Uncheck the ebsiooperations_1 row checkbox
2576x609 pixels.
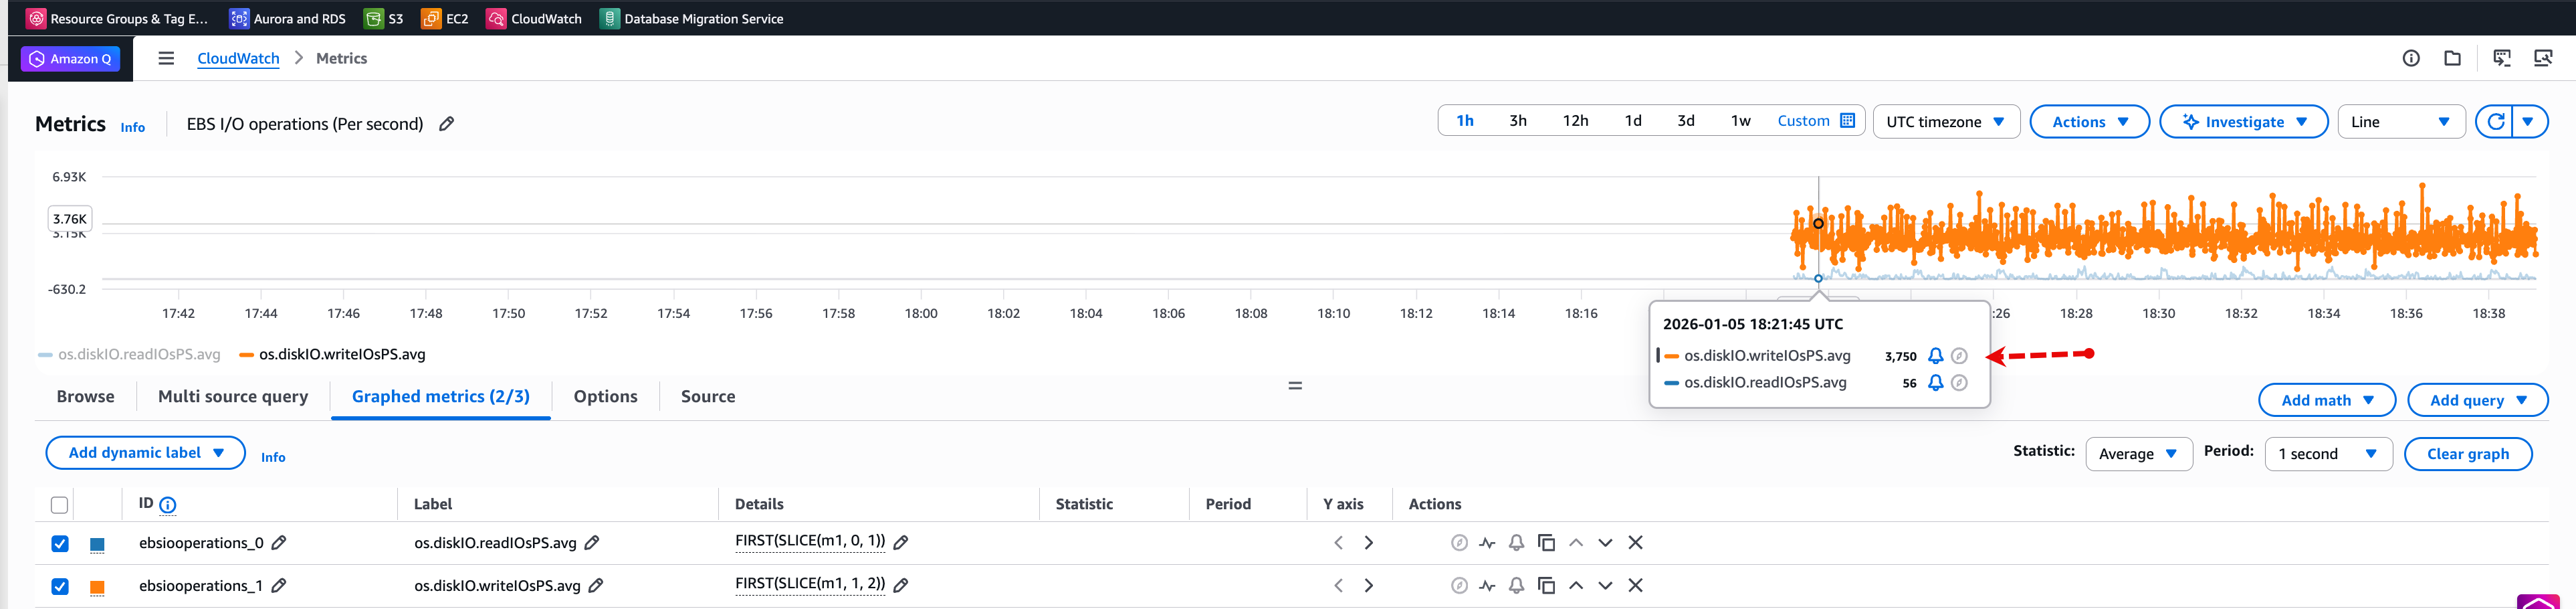(x=60, y=587)
